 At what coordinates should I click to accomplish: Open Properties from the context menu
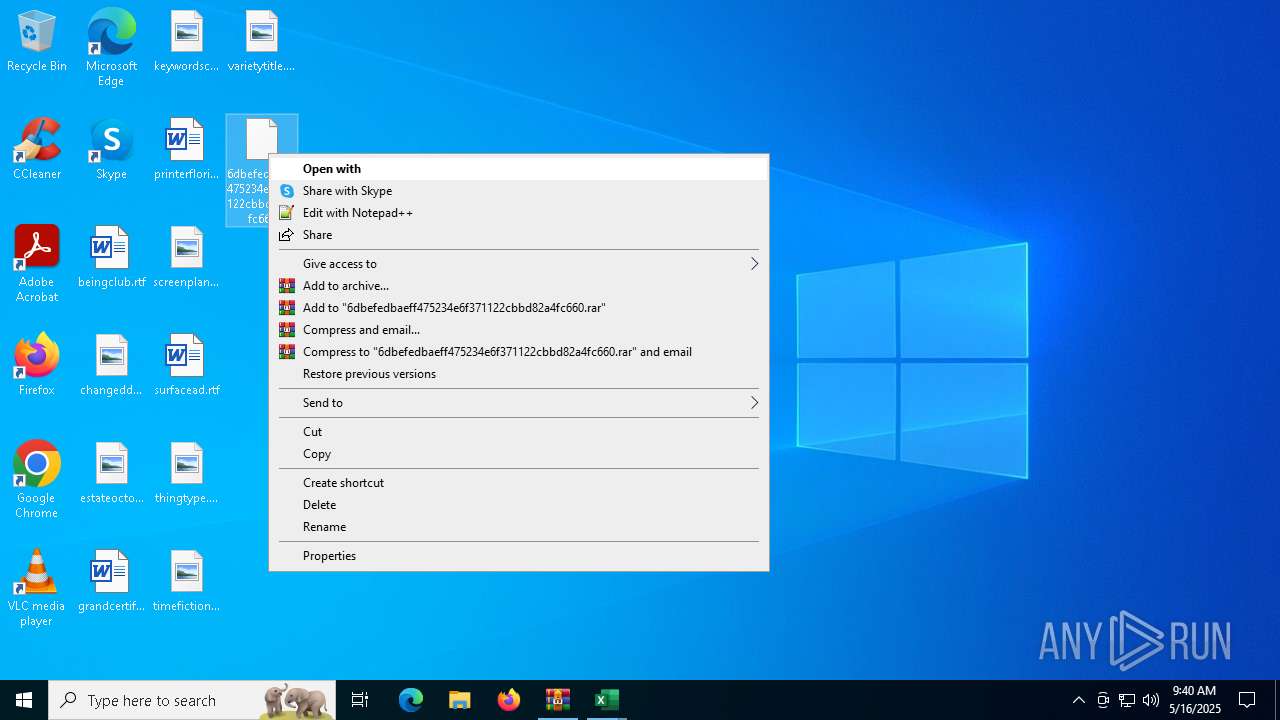[x=519, y=556]
